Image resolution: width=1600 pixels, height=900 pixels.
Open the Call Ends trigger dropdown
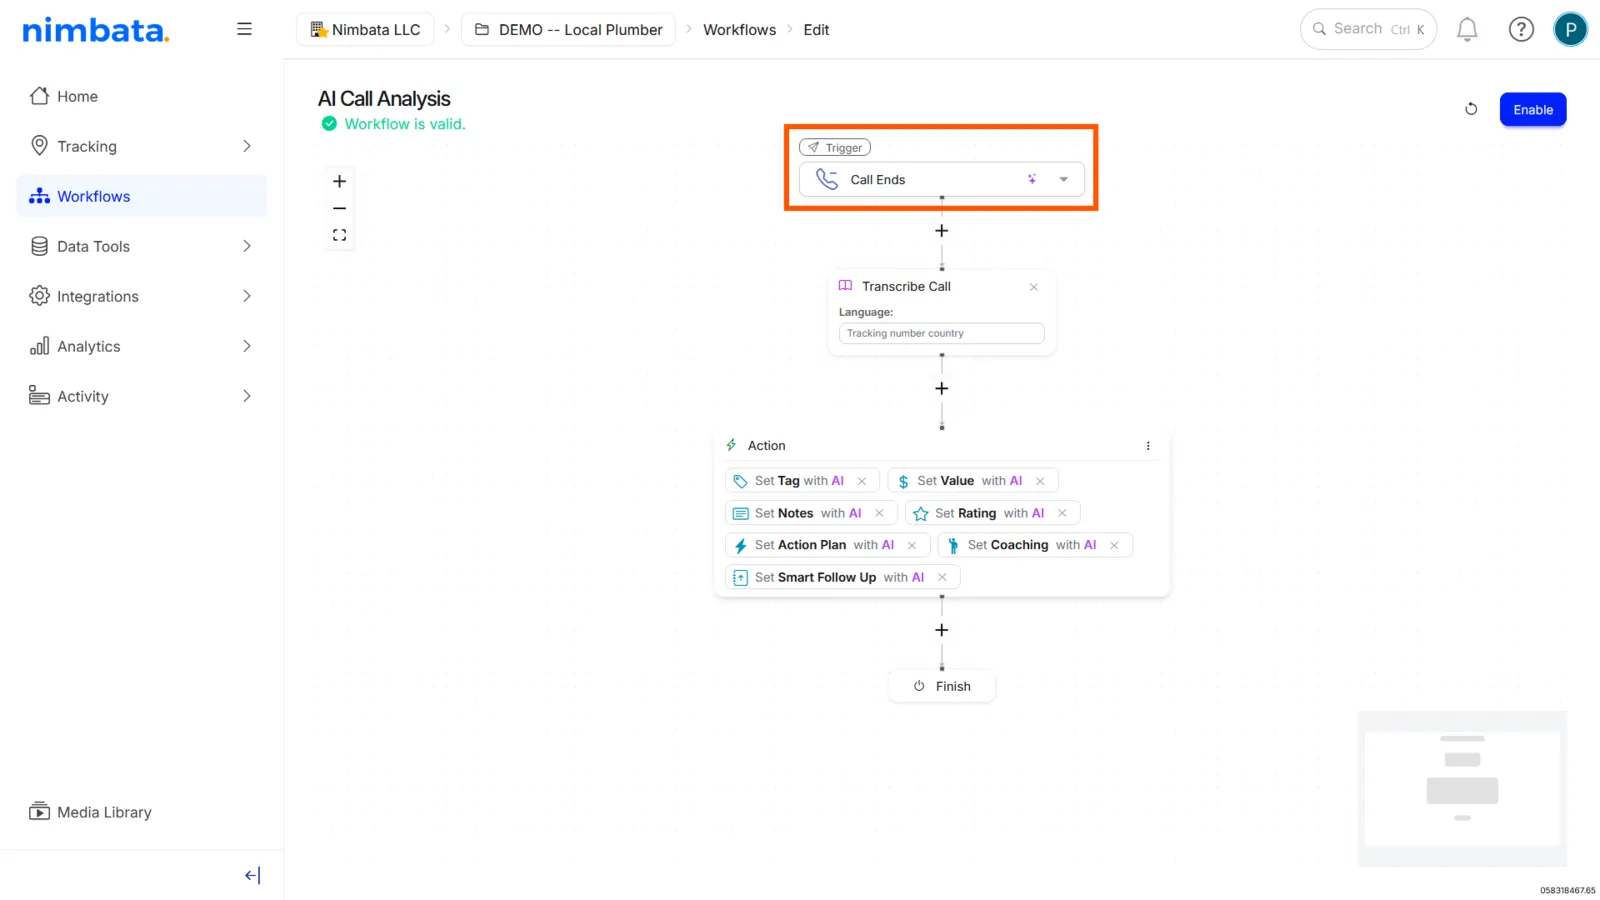pos(1064,180)
